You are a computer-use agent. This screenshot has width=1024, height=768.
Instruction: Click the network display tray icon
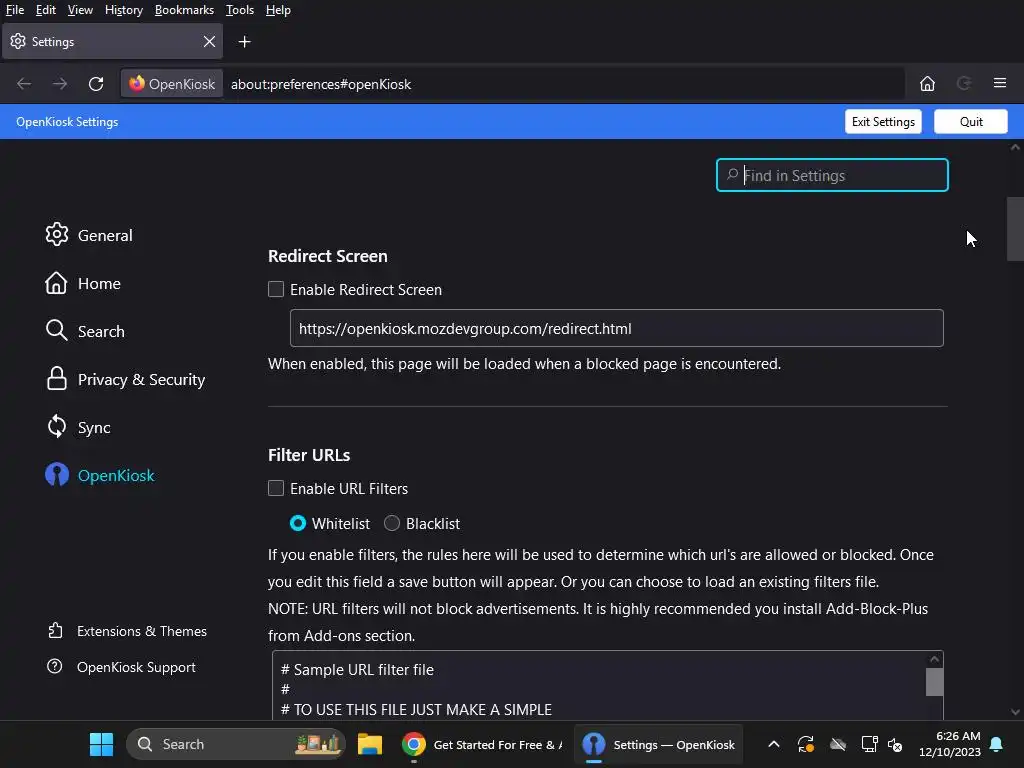[869, 744]
